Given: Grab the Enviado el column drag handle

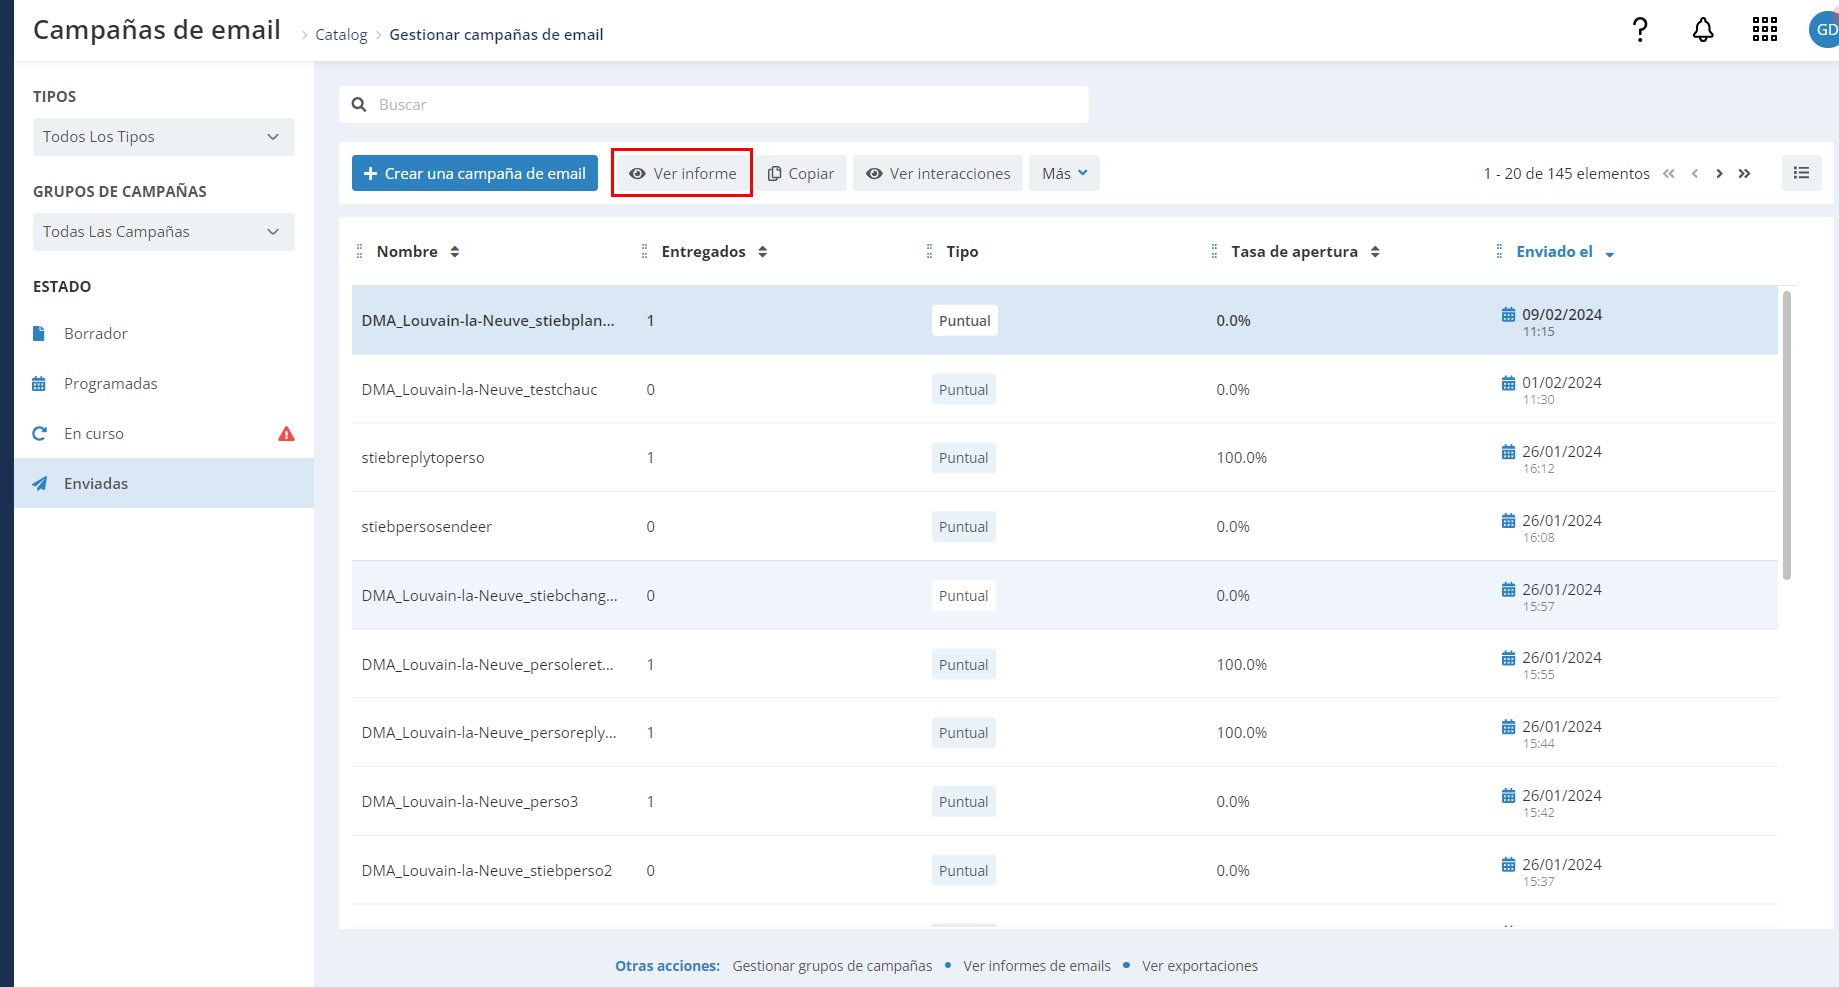Looking at the screenshot, I should click(x=1499, y=252).
